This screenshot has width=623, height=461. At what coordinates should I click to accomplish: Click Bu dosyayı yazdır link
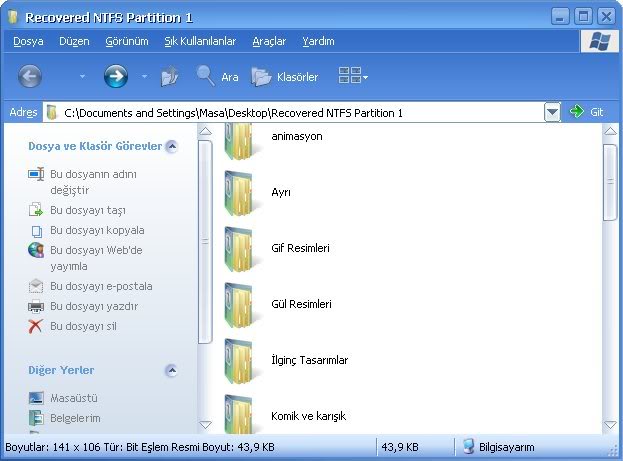pos(94,306)
